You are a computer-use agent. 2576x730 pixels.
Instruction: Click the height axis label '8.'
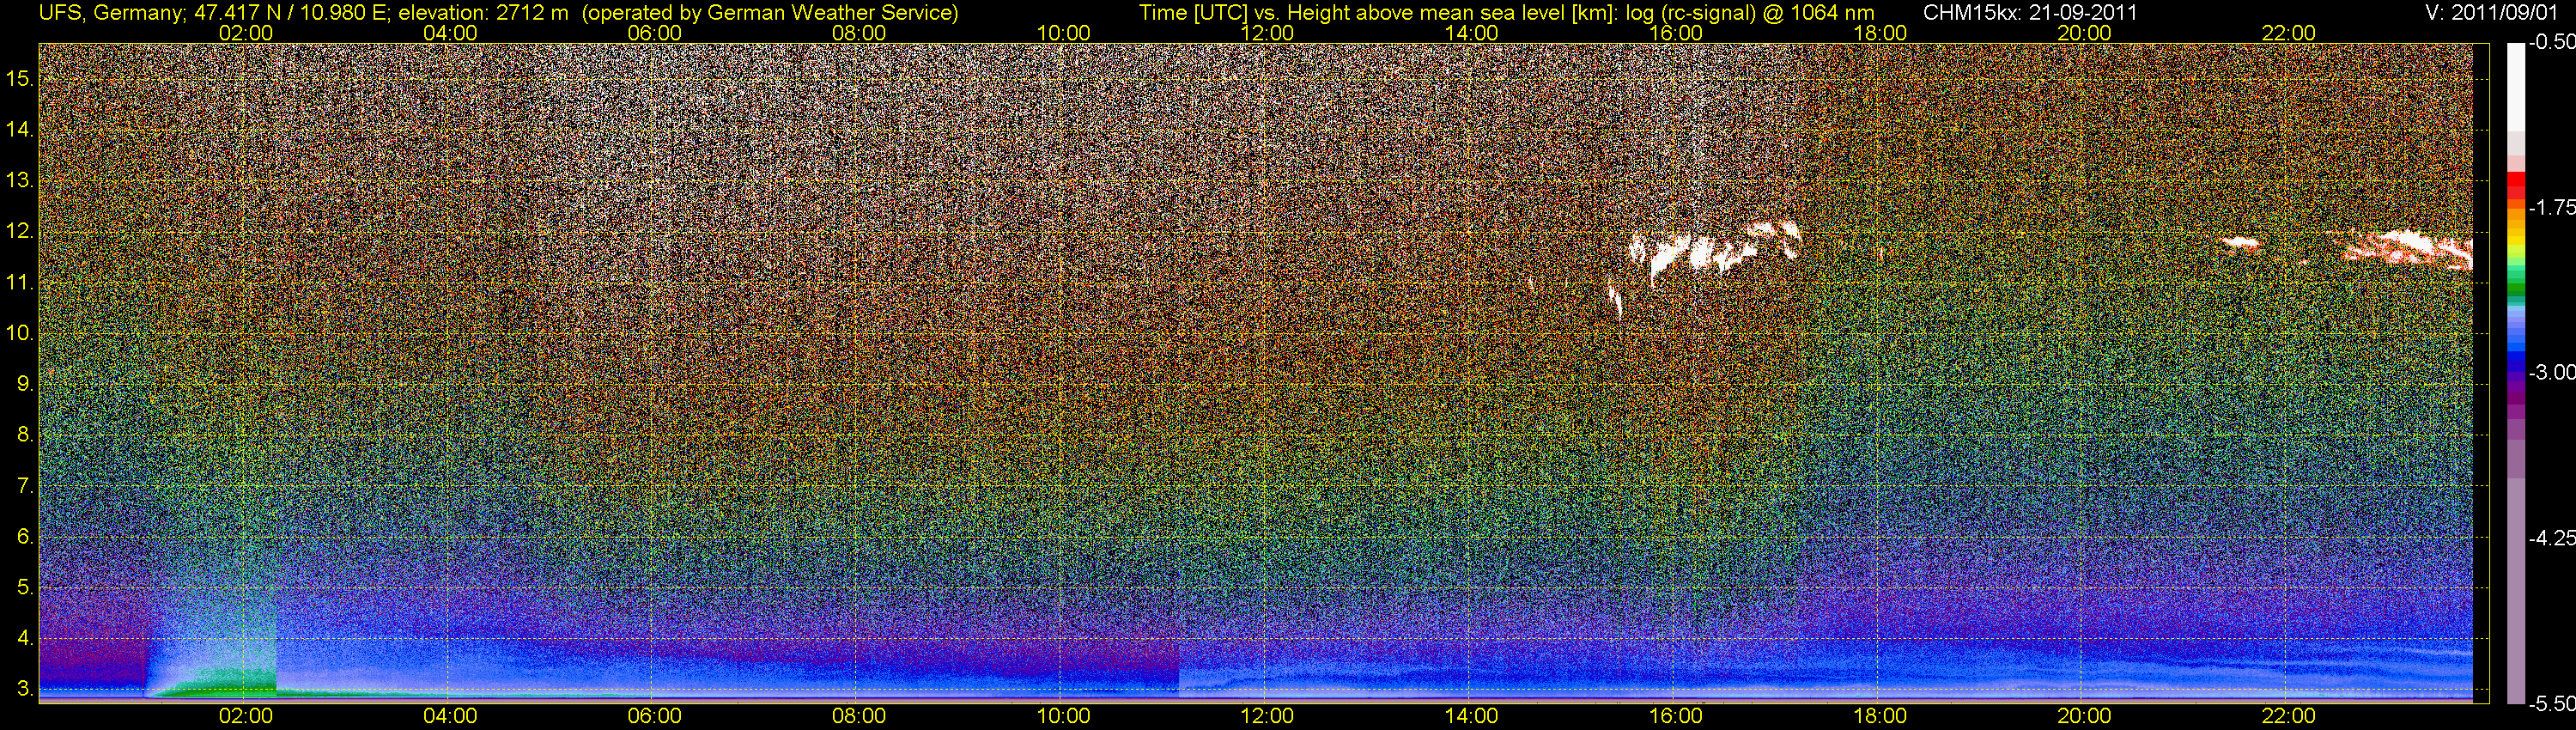pos(25,434)
